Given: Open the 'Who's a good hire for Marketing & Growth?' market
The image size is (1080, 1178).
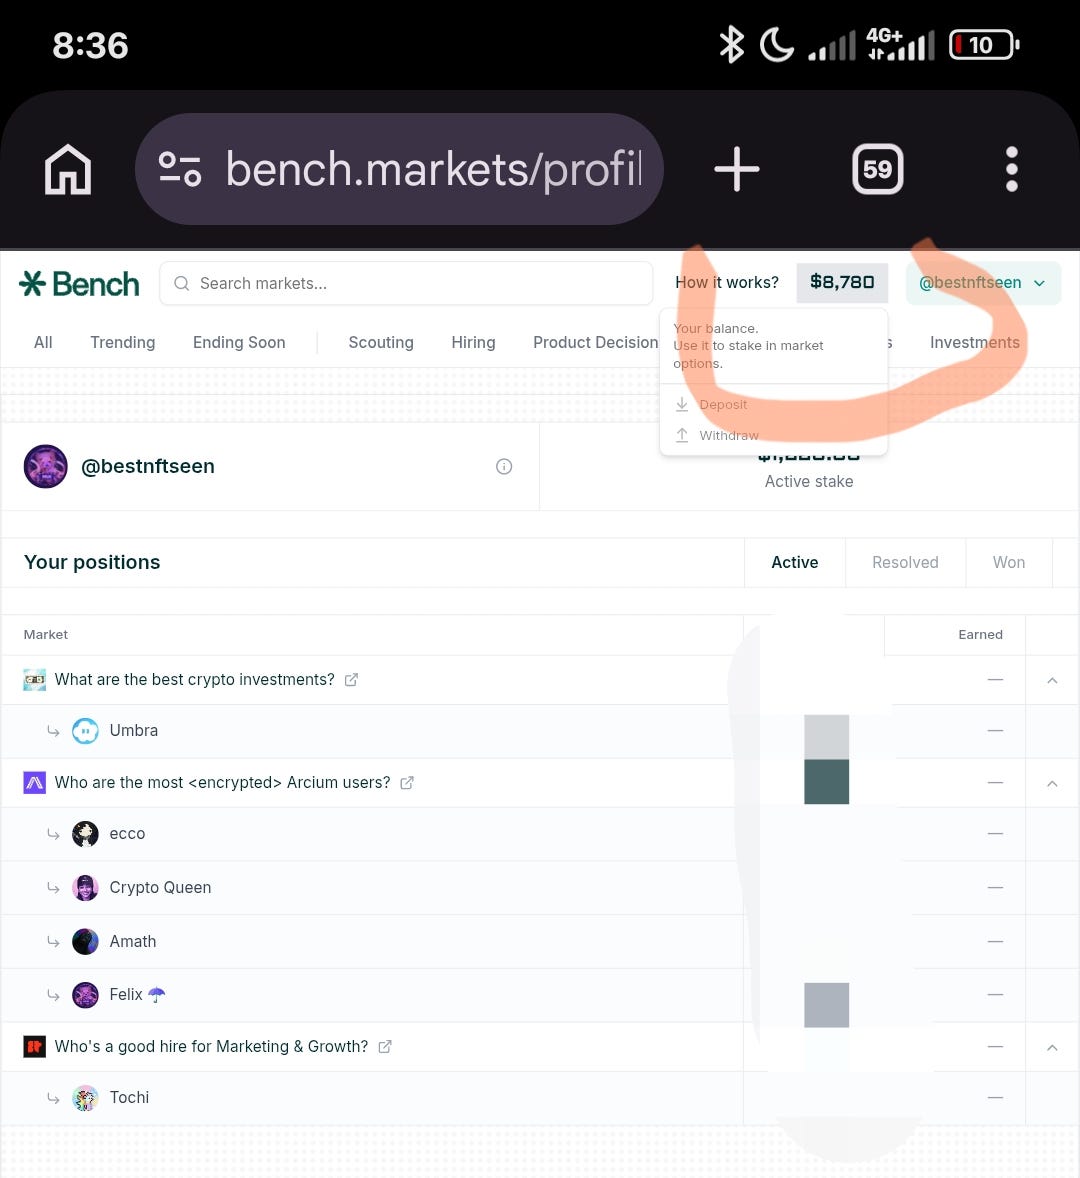Looking at the screenshot, I should pyautogui.click(x=211, y=1047).
